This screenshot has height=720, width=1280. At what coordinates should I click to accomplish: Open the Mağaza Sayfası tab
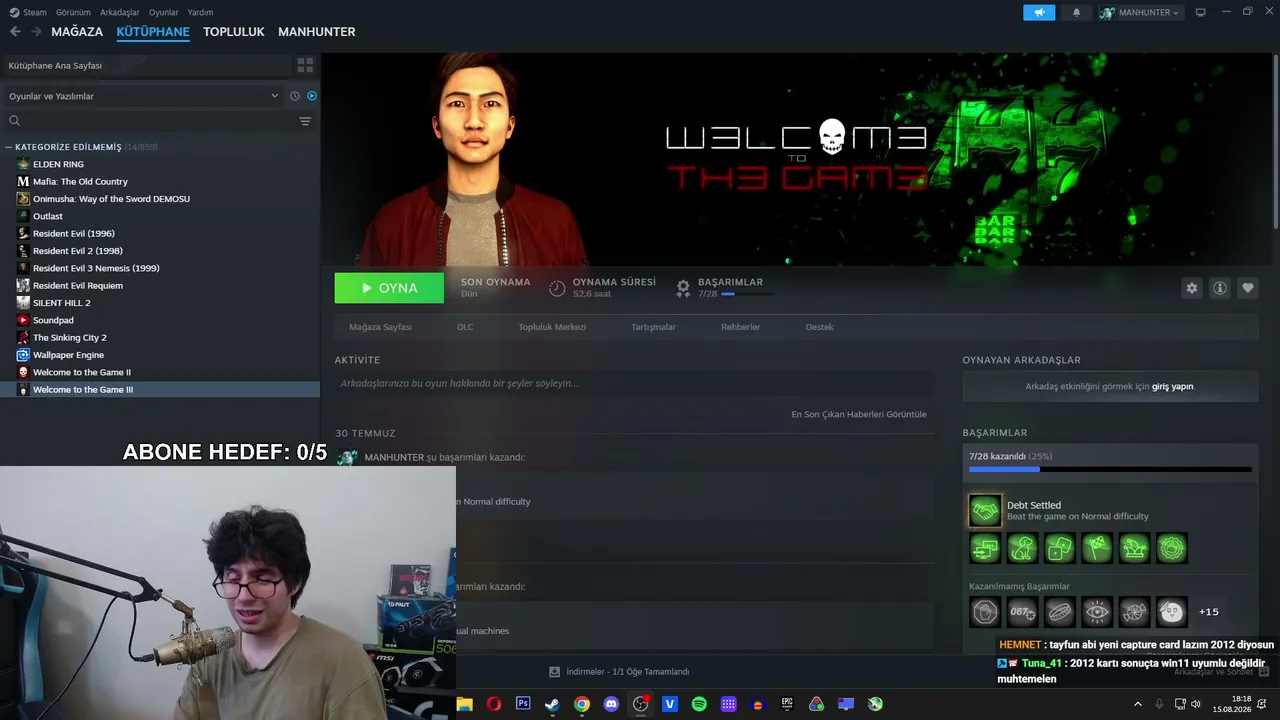380,327
